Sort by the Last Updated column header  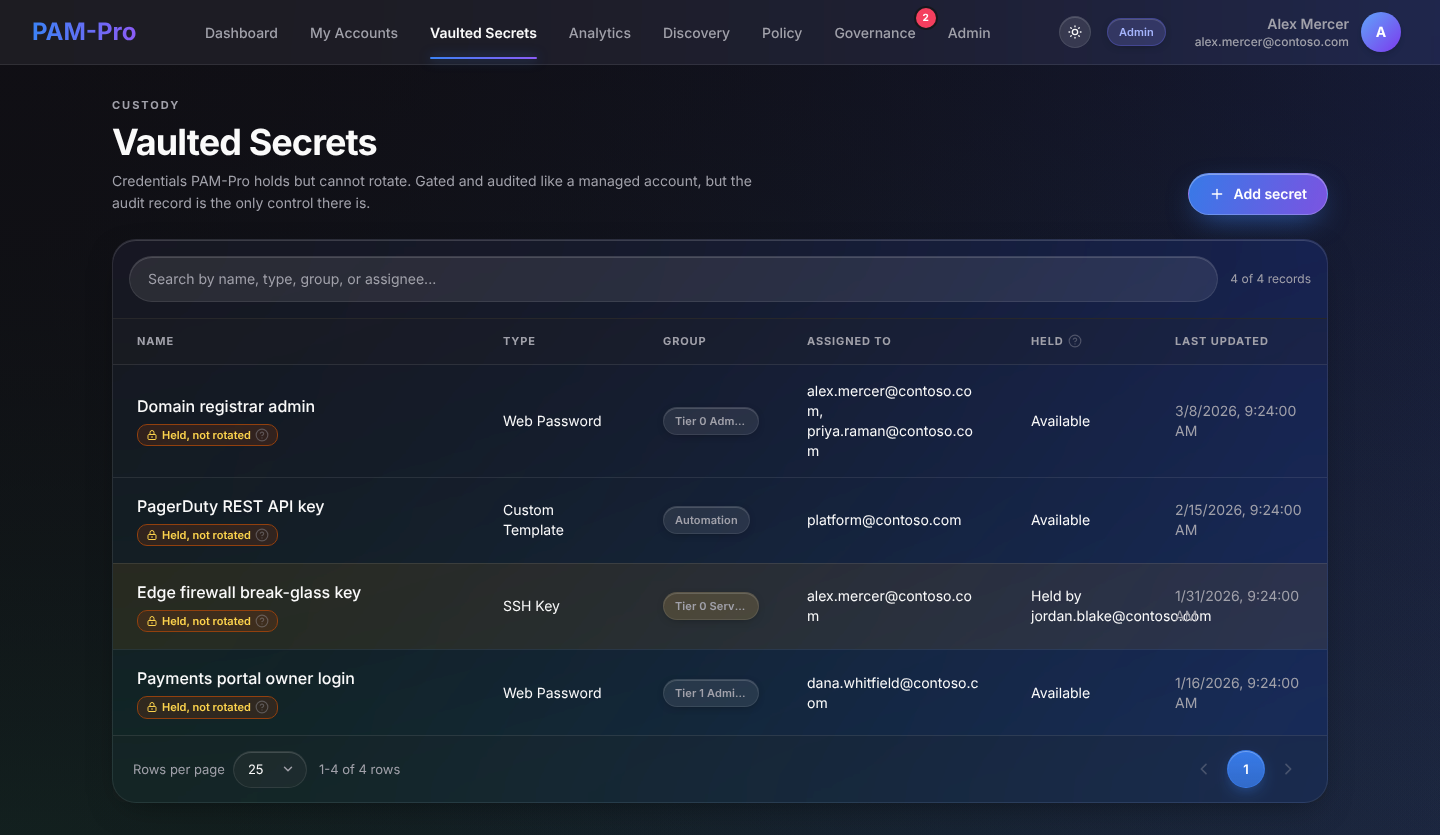coord(1221,341)
